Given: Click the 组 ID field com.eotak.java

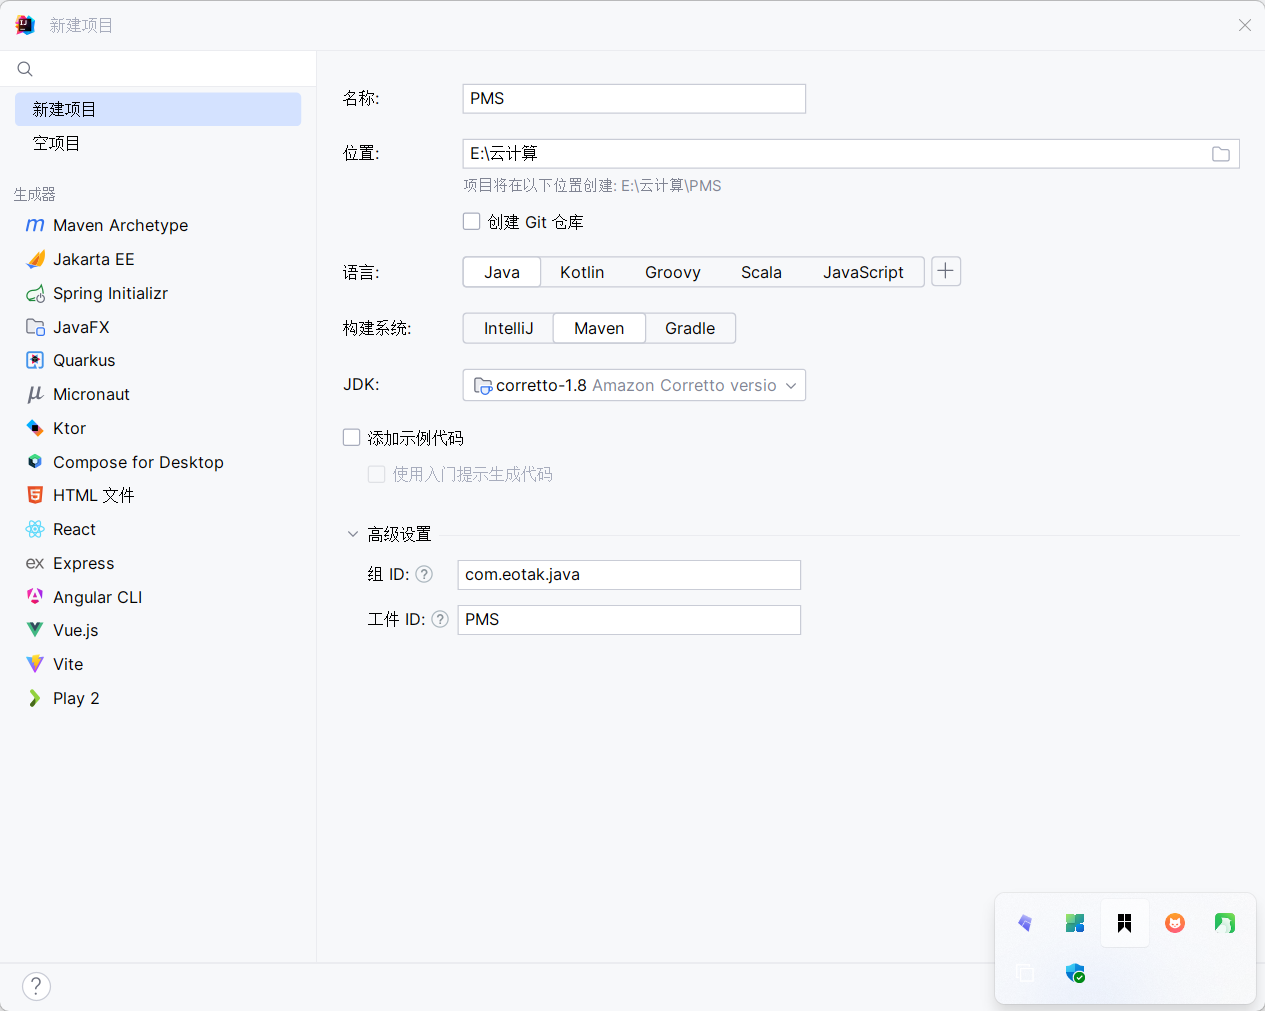Looking at the screenshot, I should [x=629, y=574].
